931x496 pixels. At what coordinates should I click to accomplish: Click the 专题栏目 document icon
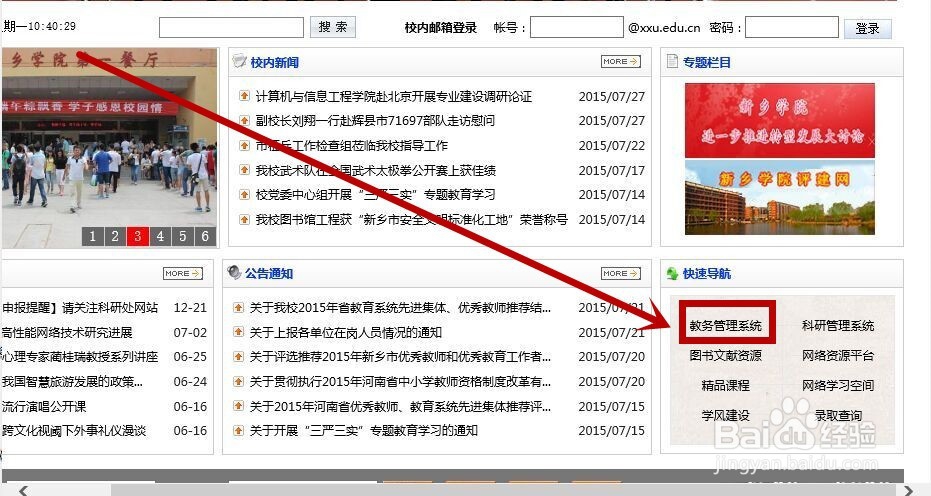click(672, 61)
